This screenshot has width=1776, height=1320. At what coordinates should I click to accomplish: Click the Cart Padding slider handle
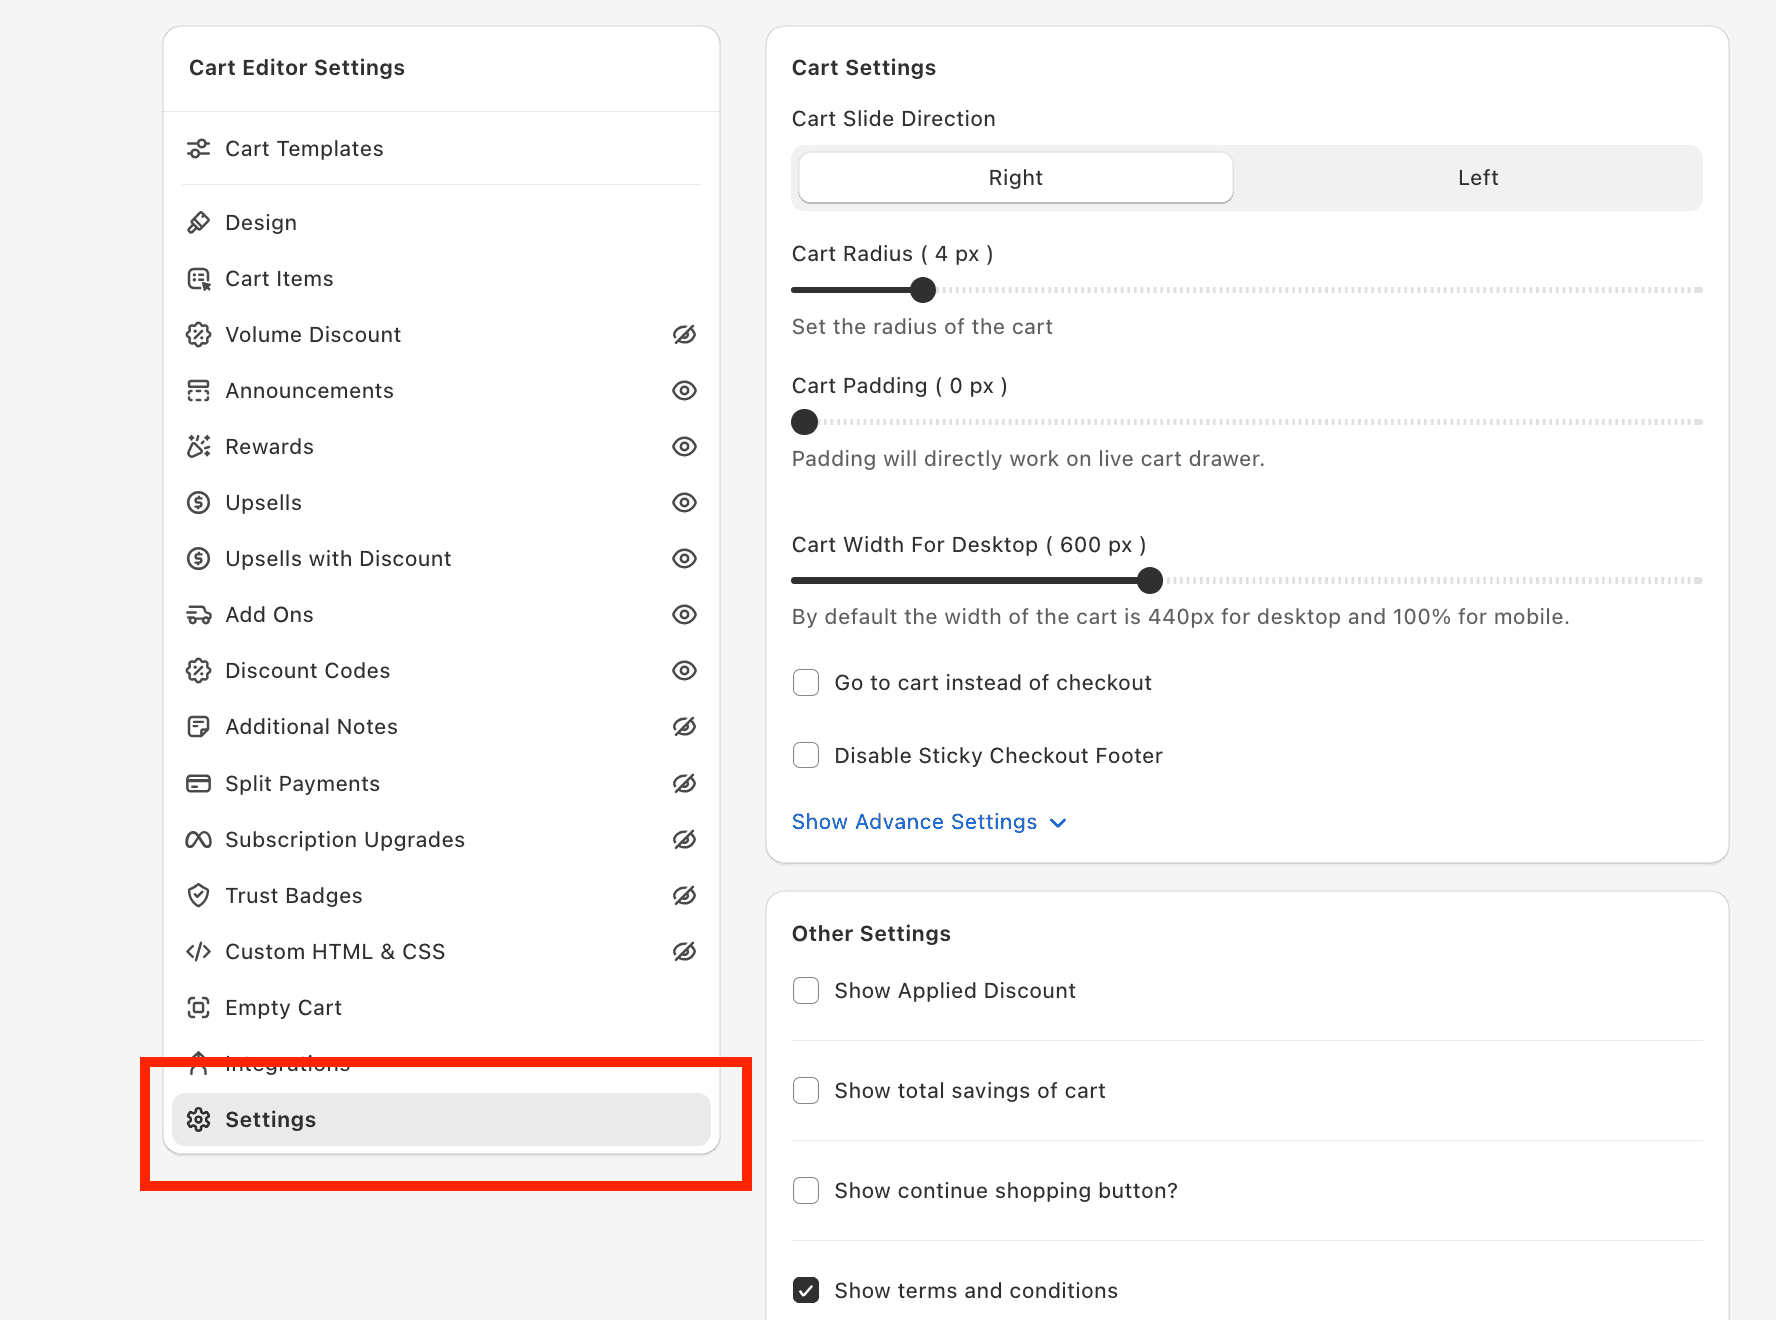click(805, 422)
